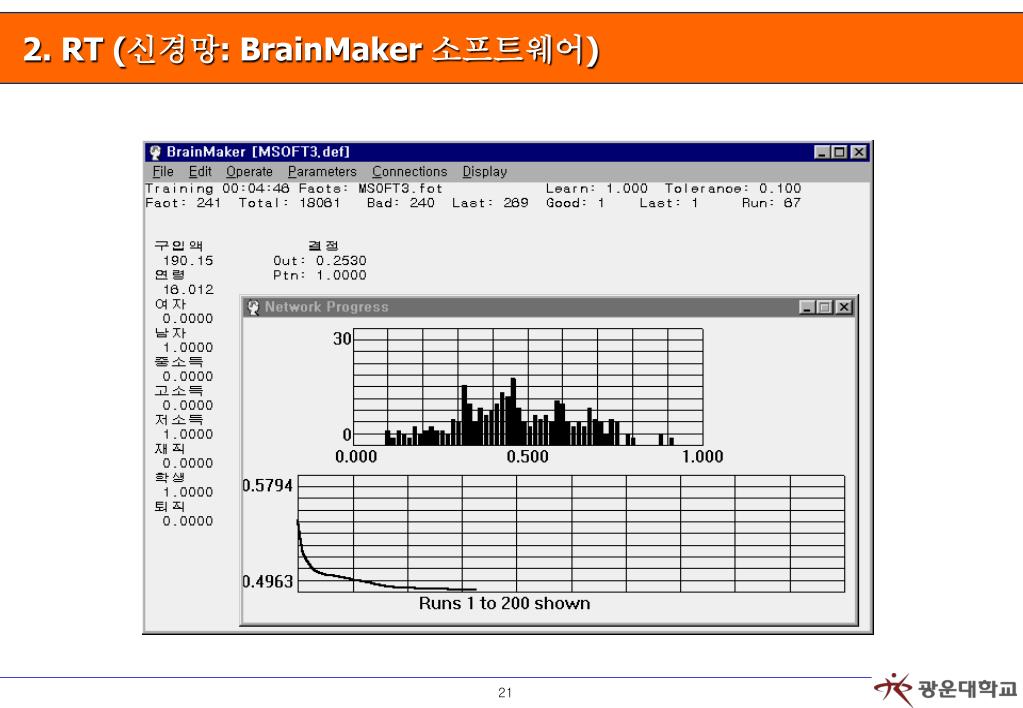Click the 'Runs 1 to 200 shown' label
This screenshot has height=708, width=1023.
click(x=504, y=603)
